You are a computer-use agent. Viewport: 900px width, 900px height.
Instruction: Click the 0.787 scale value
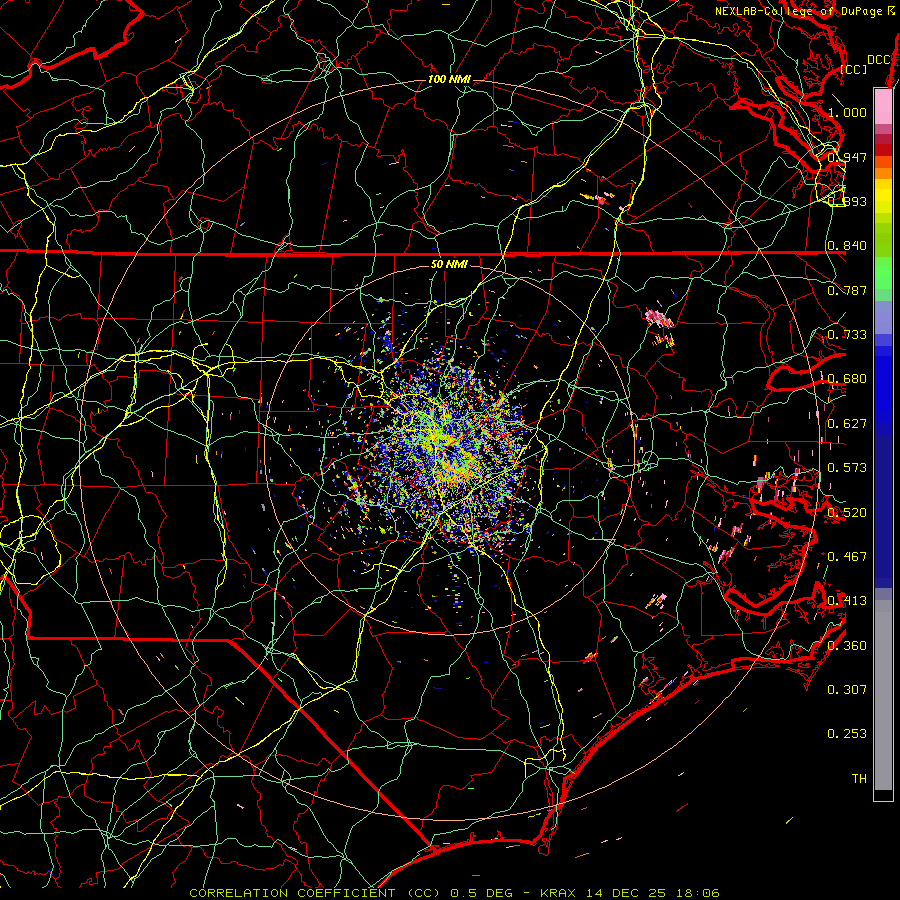pos(847,290)
